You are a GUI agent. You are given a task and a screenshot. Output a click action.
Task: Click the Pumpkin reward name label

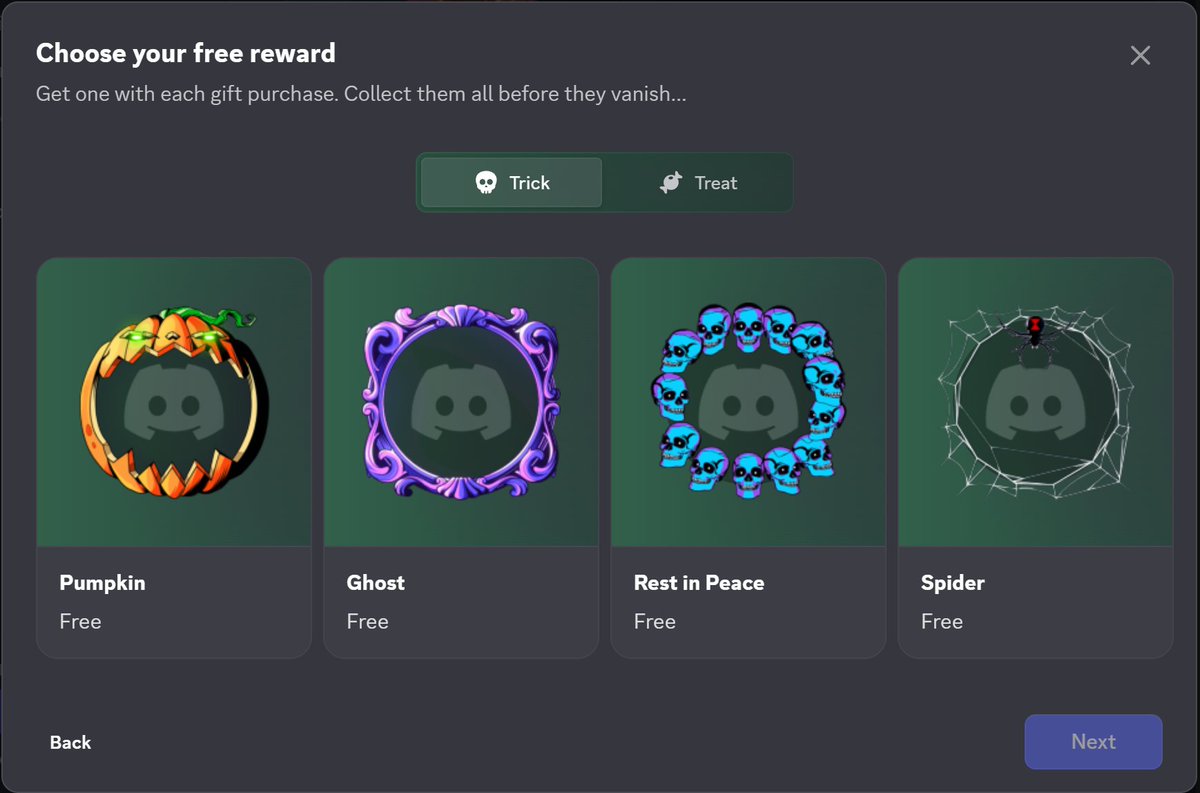click(102, 583)
